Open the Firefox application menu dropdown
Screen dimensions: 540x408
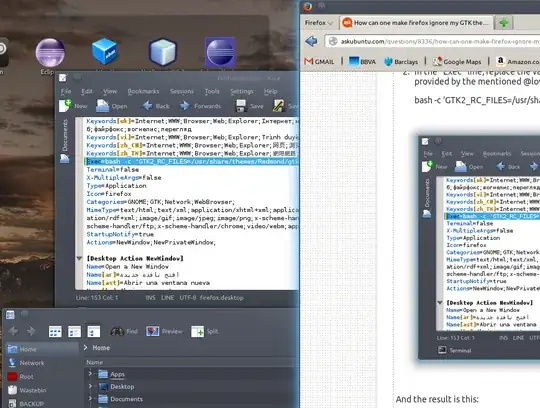click(318, 23)
